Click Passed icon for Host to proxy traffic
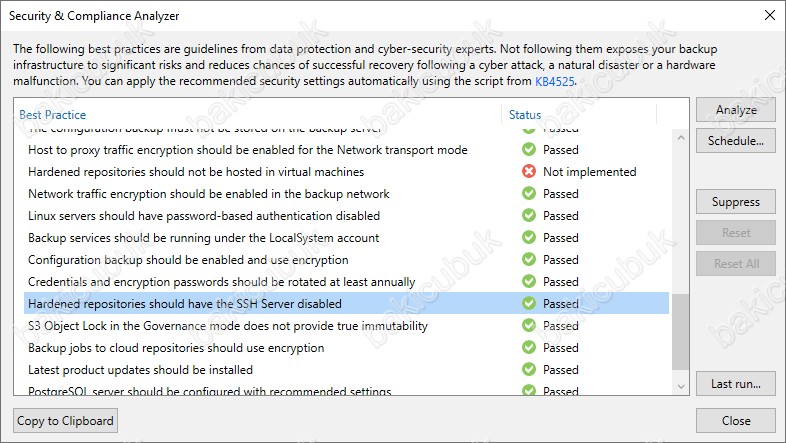This screenshot has height=443, width=786. (528, 149)
